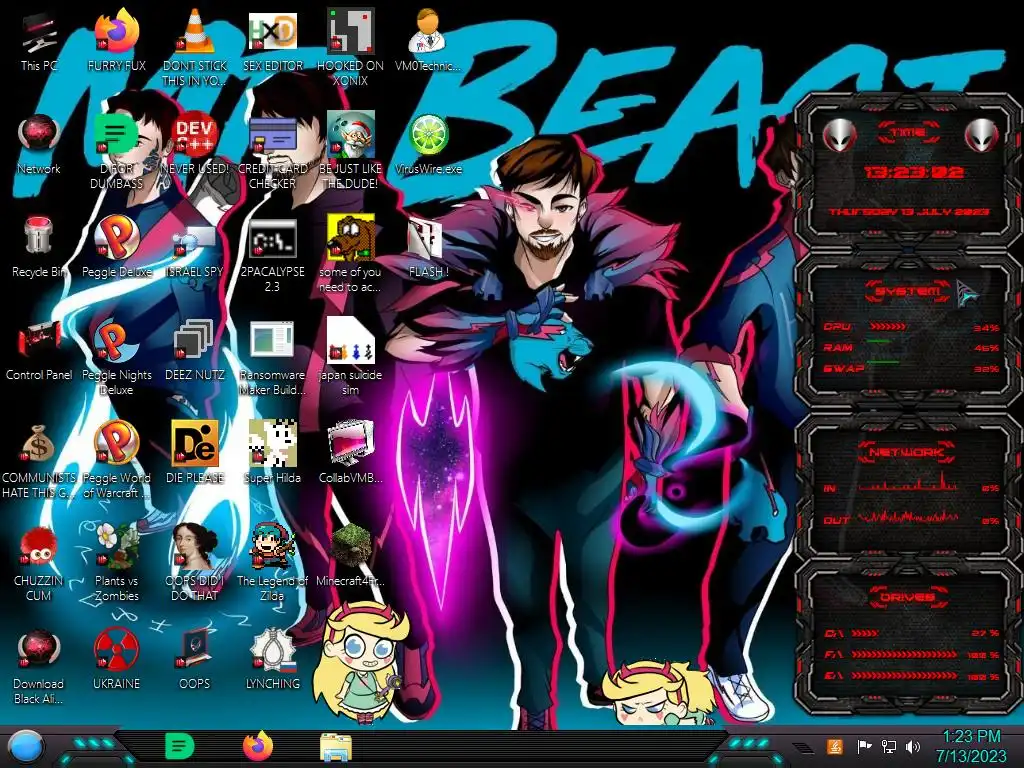Click the CPU usage bar in widget

pyautogui.click(x=888, y=326)
